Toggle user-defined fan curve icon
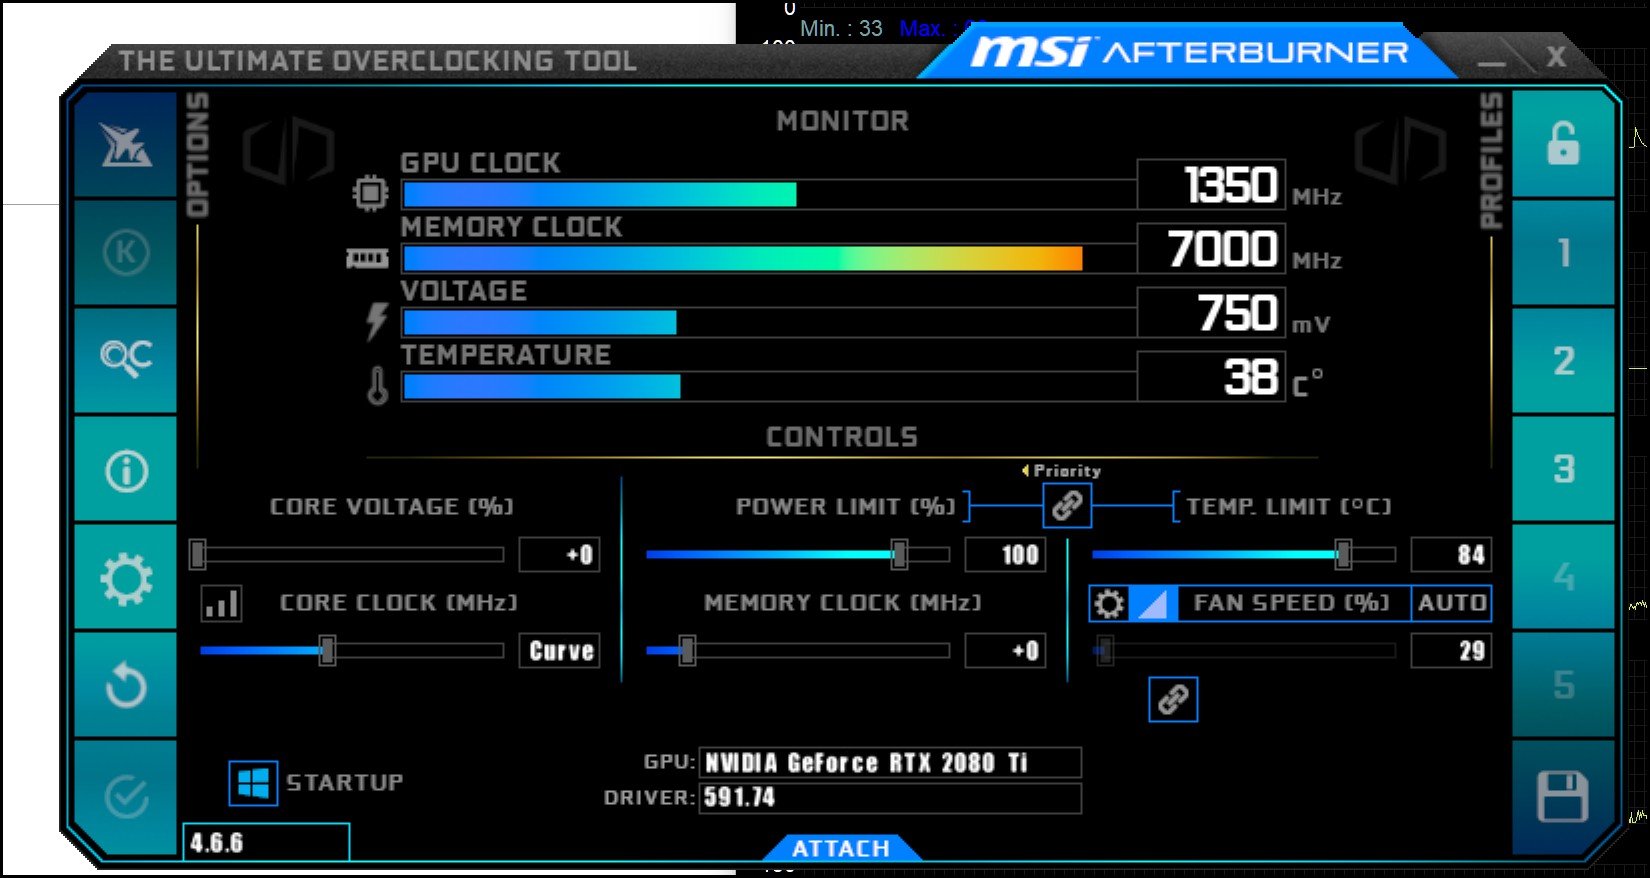The width and height of the screenshot is (1650, 878). [1153, 603]
